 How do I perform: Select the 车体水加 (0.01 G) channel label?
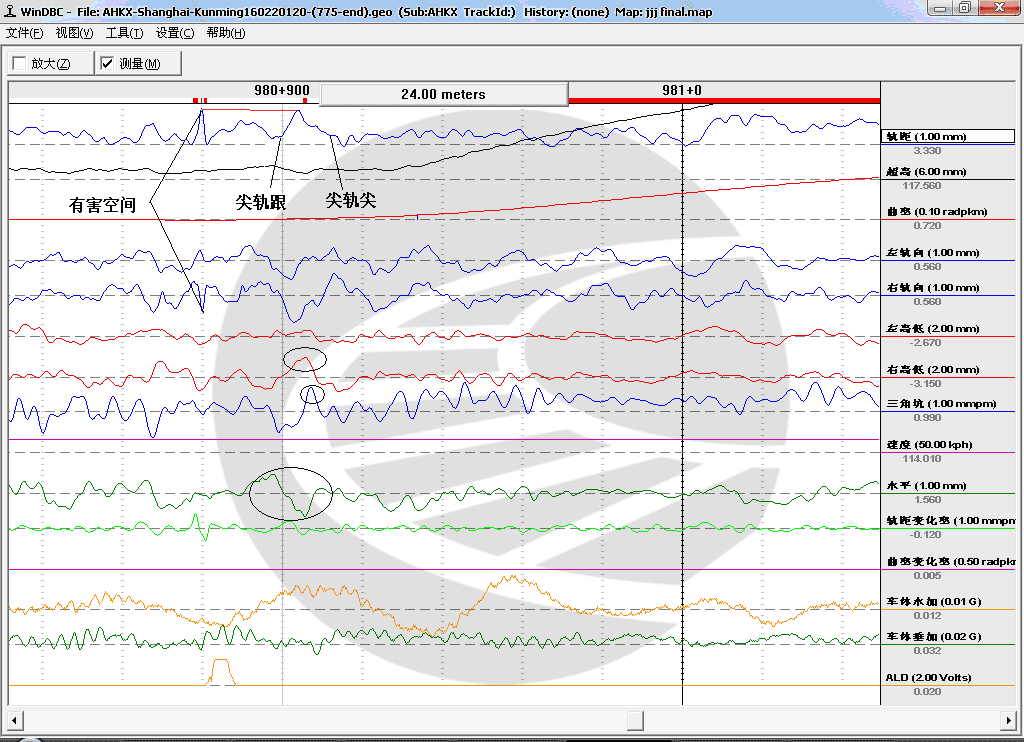click(934, 602)
